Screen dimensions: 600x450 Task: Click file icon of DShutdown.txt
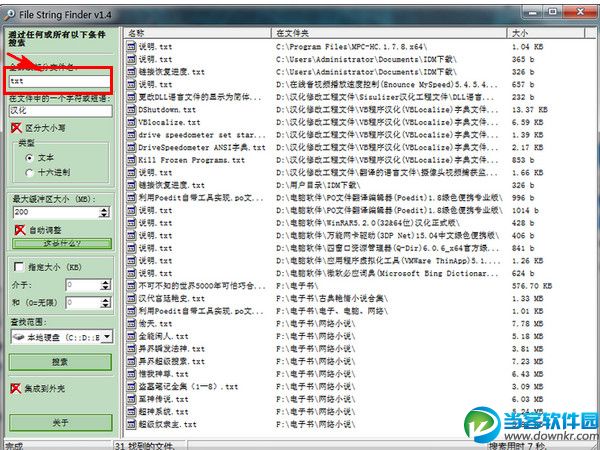tap(131, 110)
